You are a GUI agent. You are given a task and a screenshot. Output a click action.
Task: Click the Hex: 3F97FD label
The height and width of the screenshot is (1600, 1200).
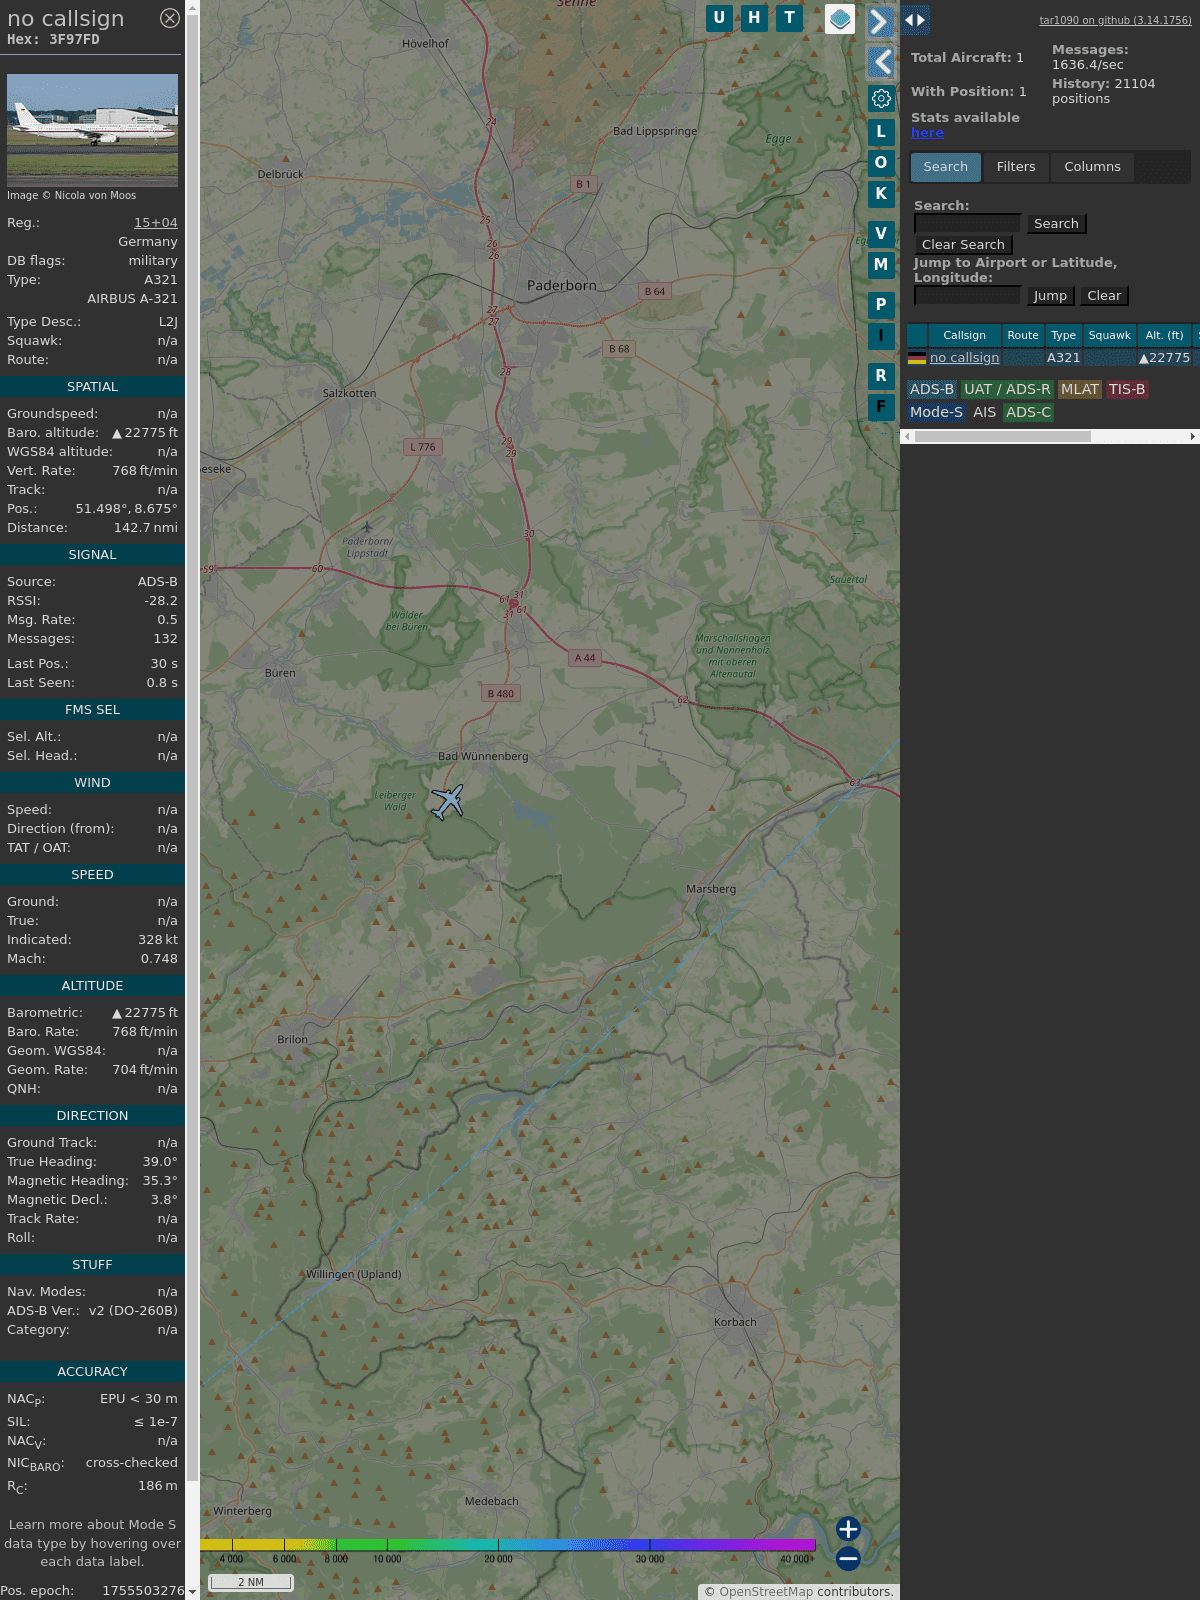(53, 40)
